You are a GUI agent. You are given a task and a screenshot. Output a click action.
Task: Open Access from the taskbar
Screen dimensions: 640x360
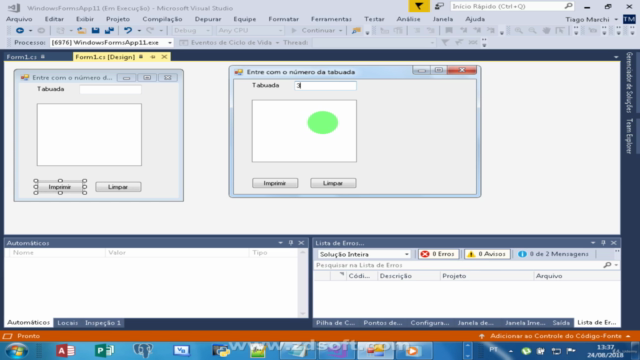tap(65, 351)
